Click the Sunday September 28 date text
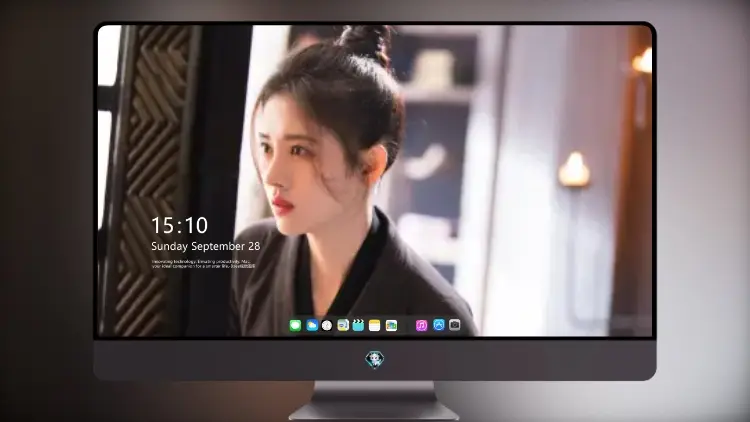This screenshot has height=422, width=750. click(x=206, y=246)
